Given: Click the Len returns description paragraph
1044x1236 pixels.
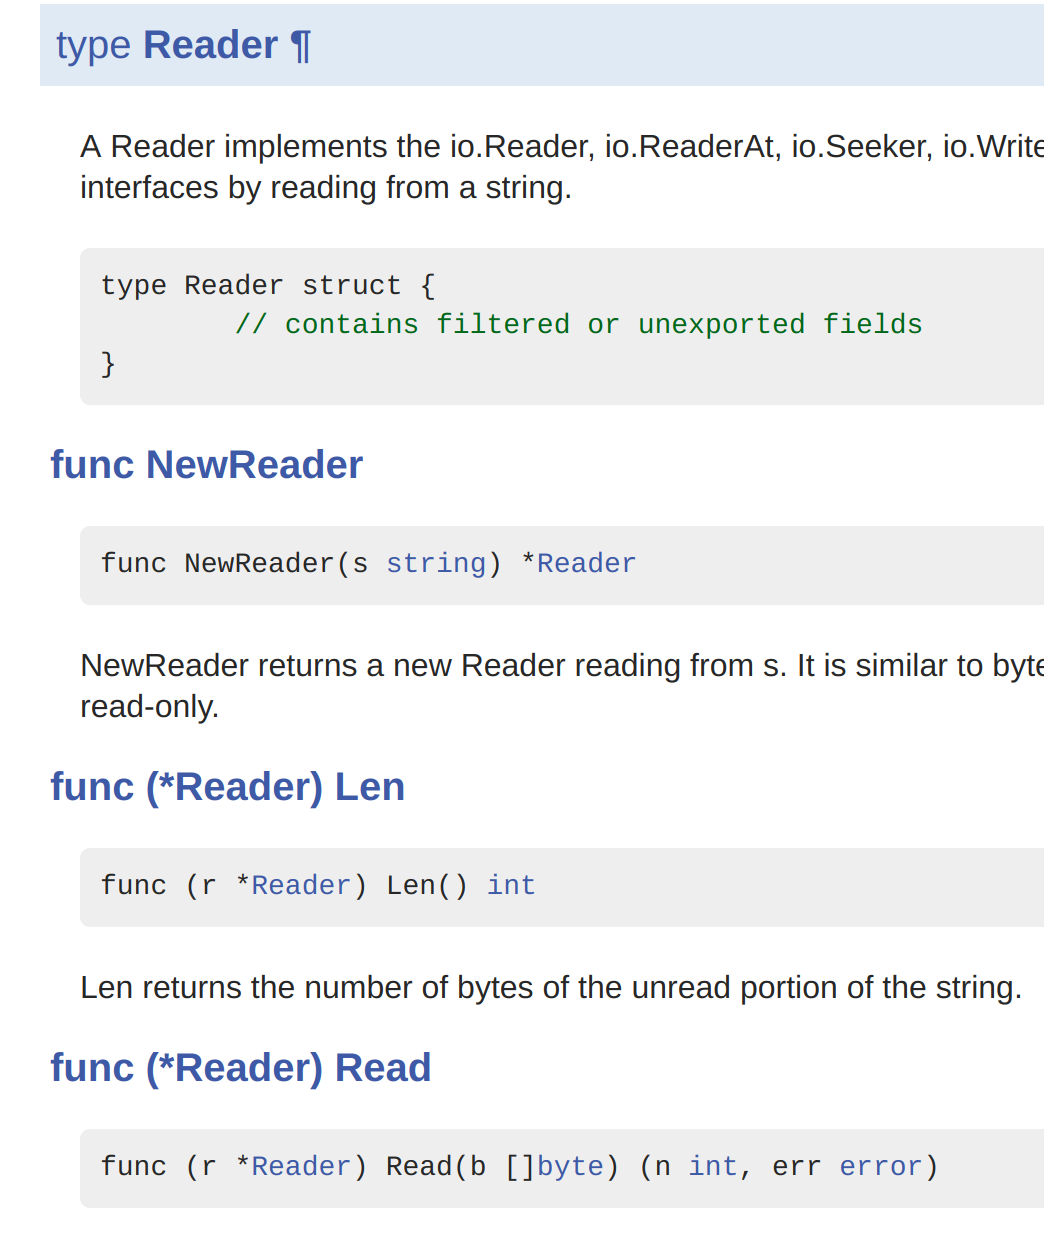Looking at the screenshot, I should 551,988.
